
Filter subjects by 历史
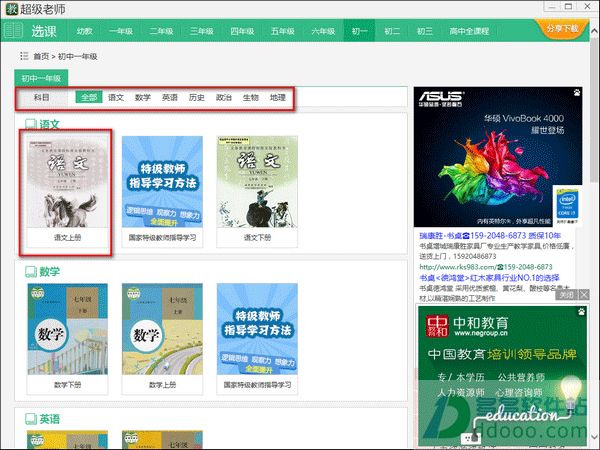(x=197, y=97)
